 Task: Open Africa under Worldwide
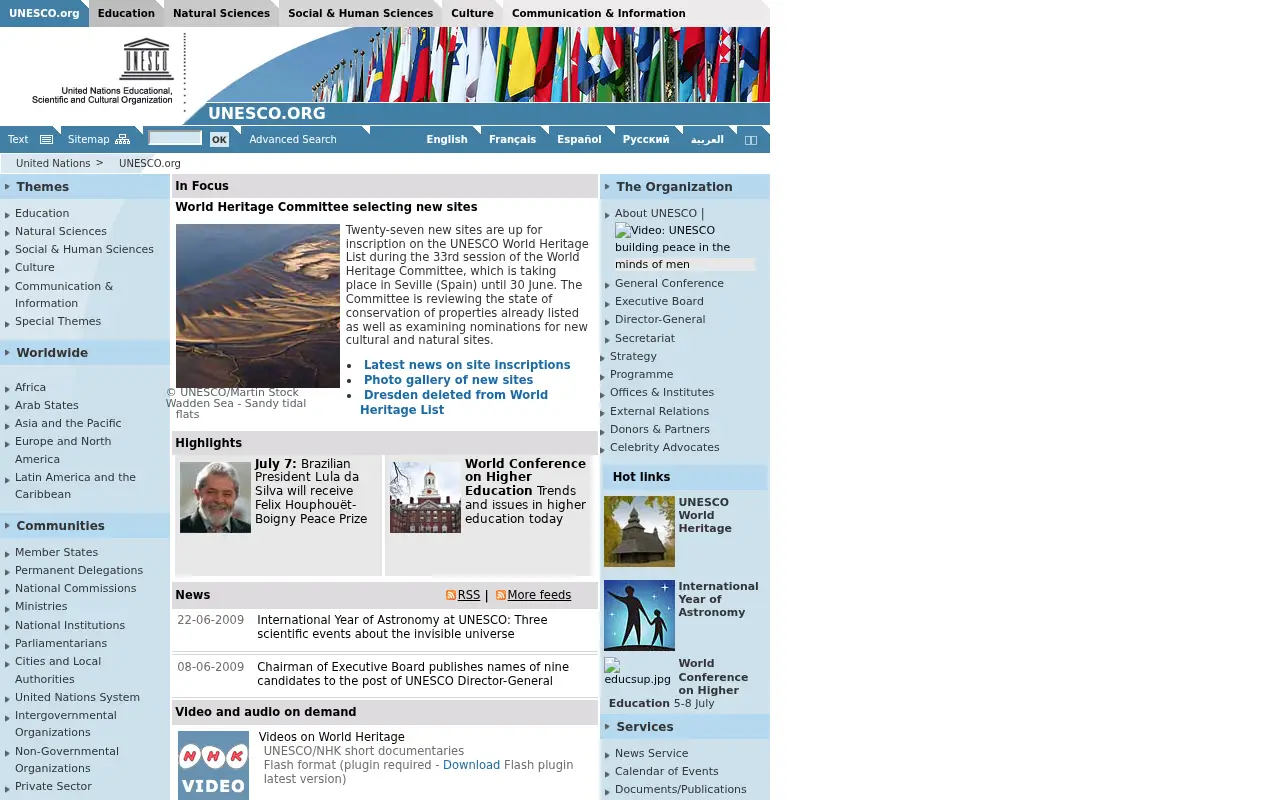(x=30, y=388)
